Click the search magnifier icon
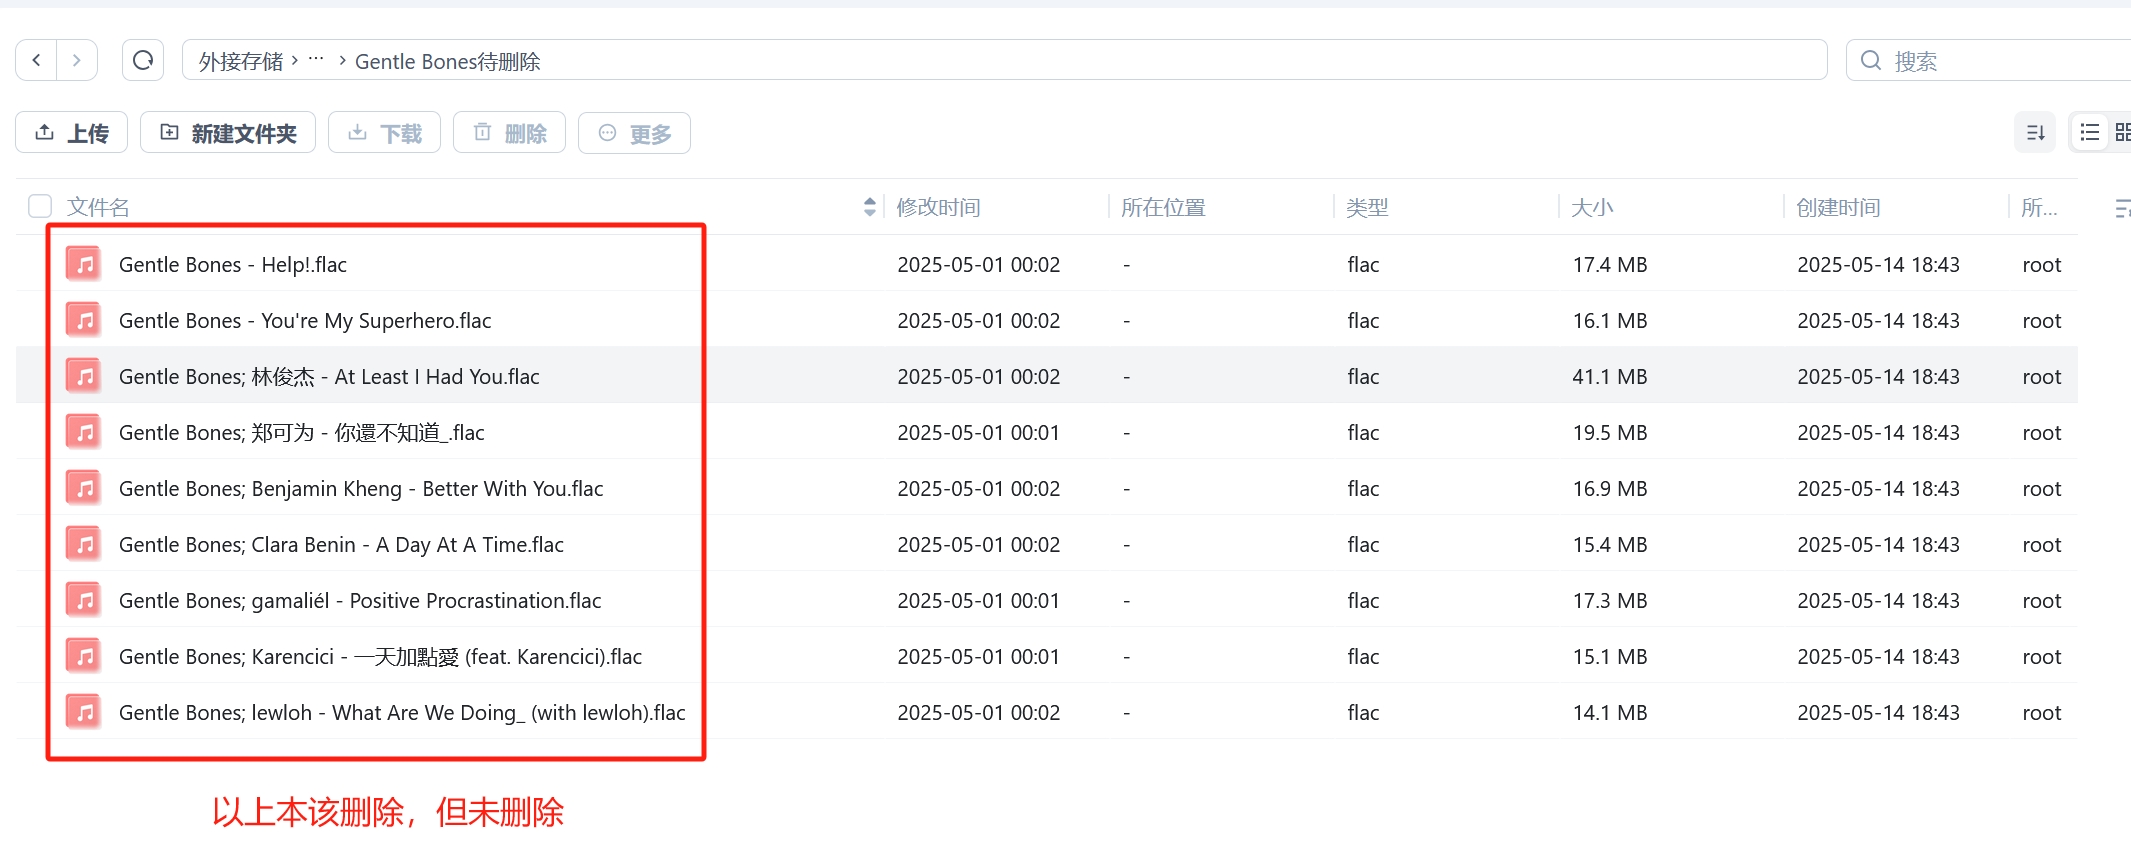The width and height of the screenshot is (2131, 864). coord(1870,60)
